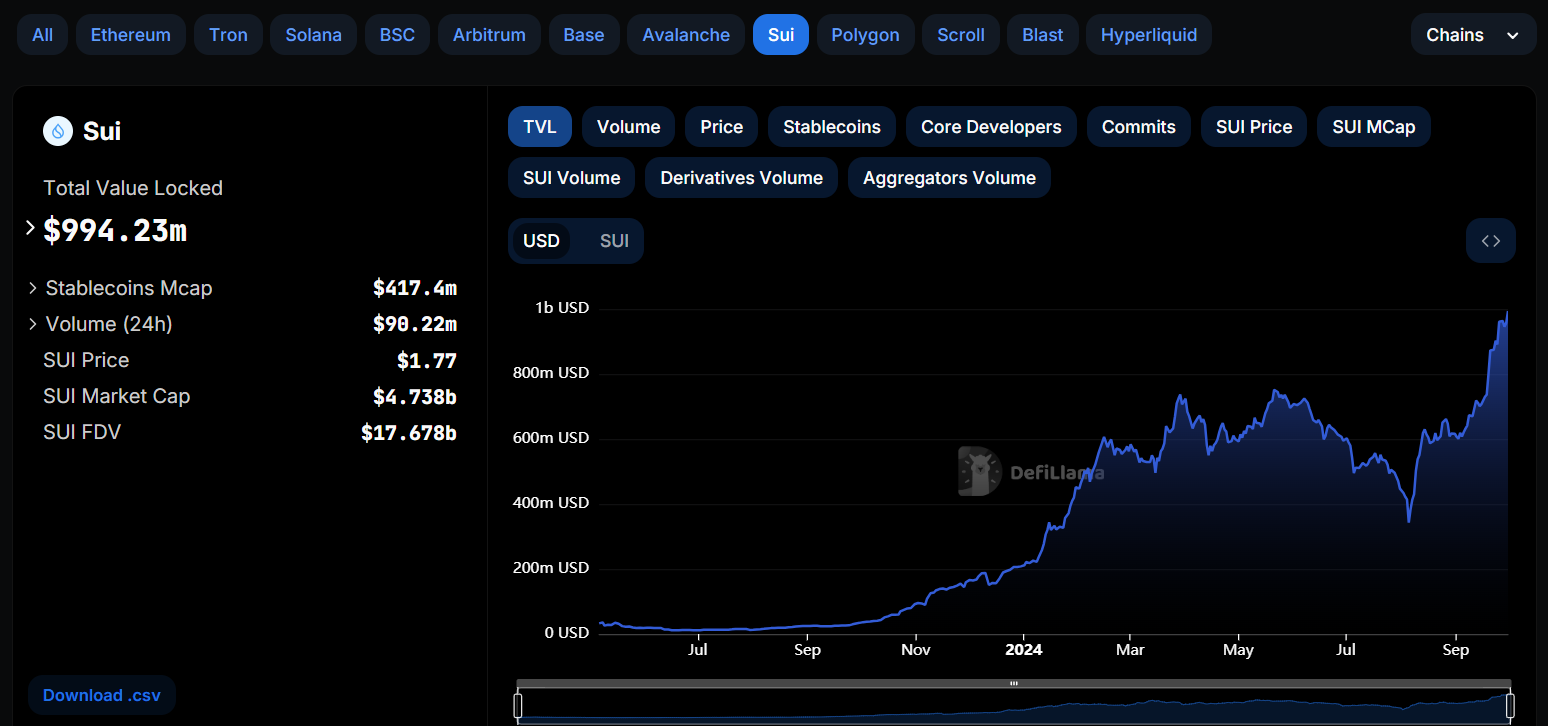Viewport: 1548px width, 726px height.
Task: Click the $4.738b market cap value
Action: pyautogui.click(x=415, y=396)
